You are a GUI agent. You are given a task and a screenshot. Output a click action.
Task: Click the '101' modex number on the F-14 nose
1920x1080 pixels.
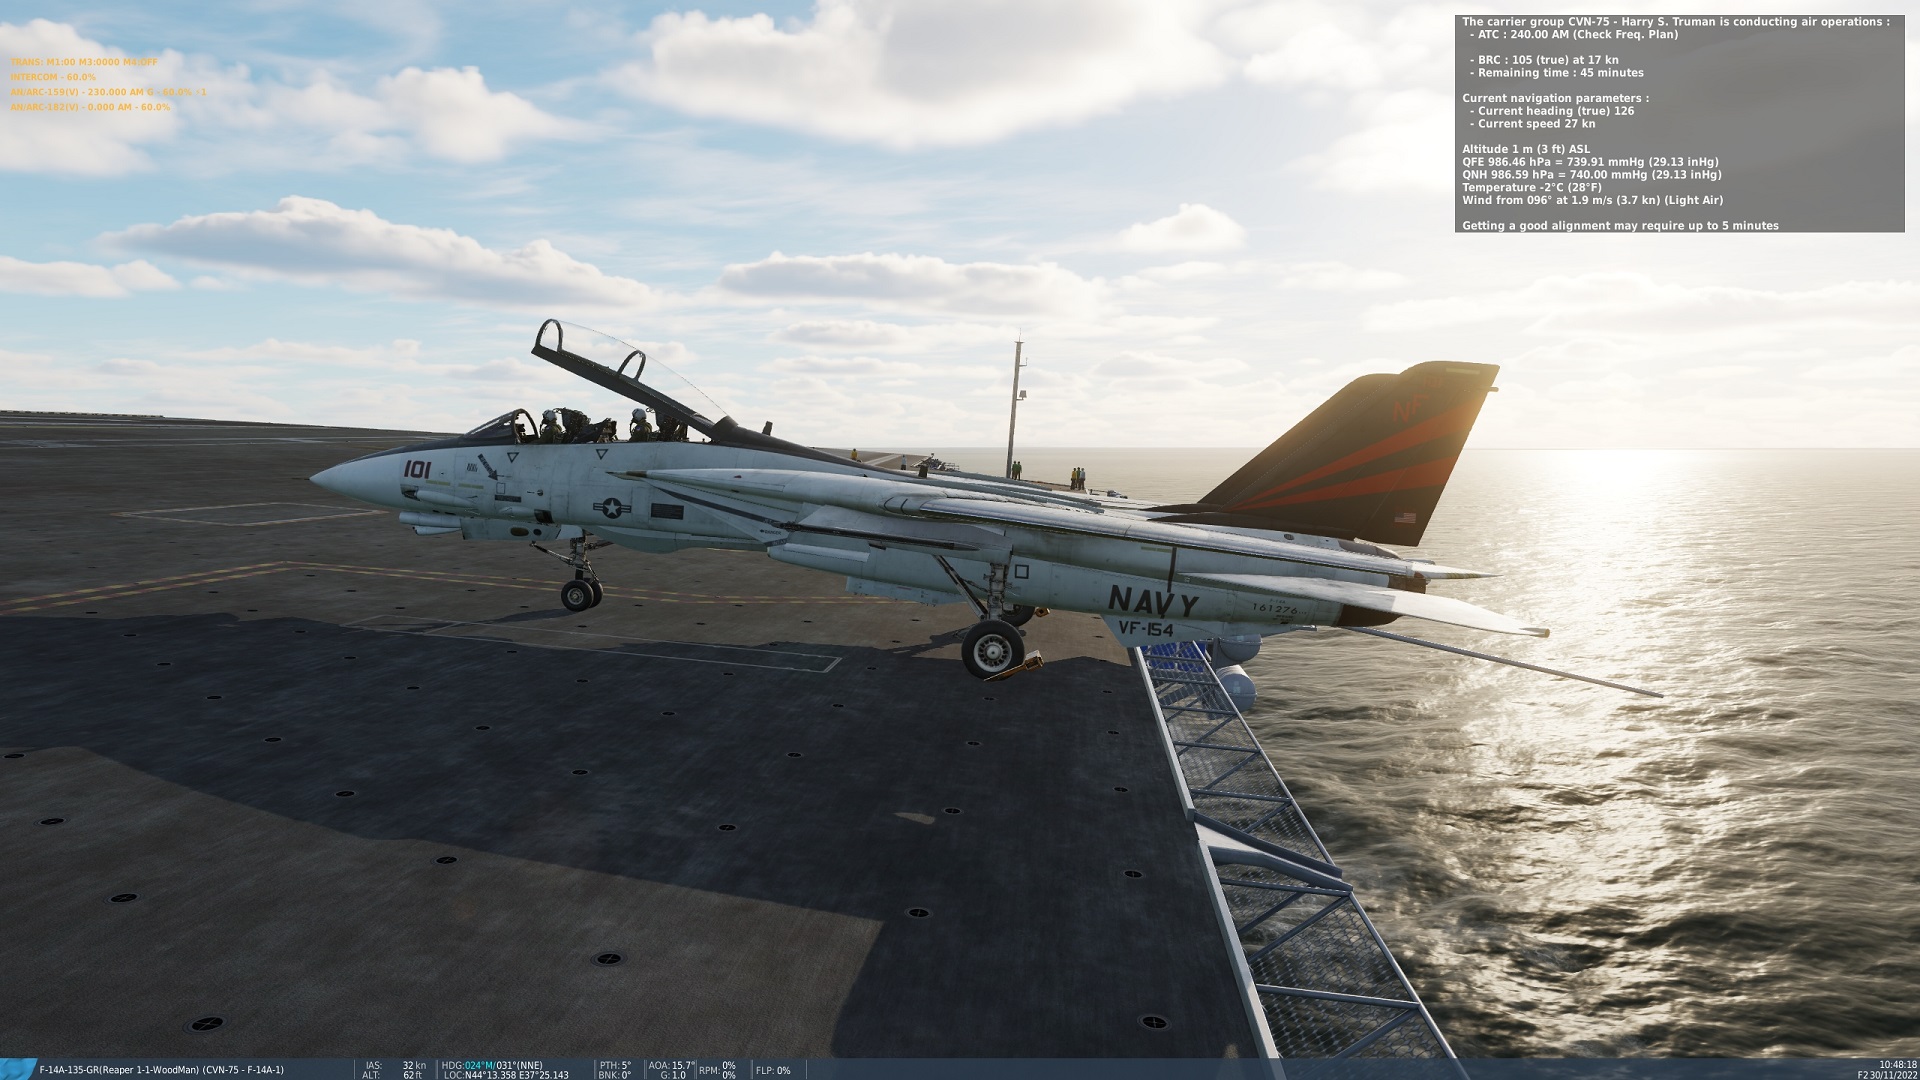417,469
